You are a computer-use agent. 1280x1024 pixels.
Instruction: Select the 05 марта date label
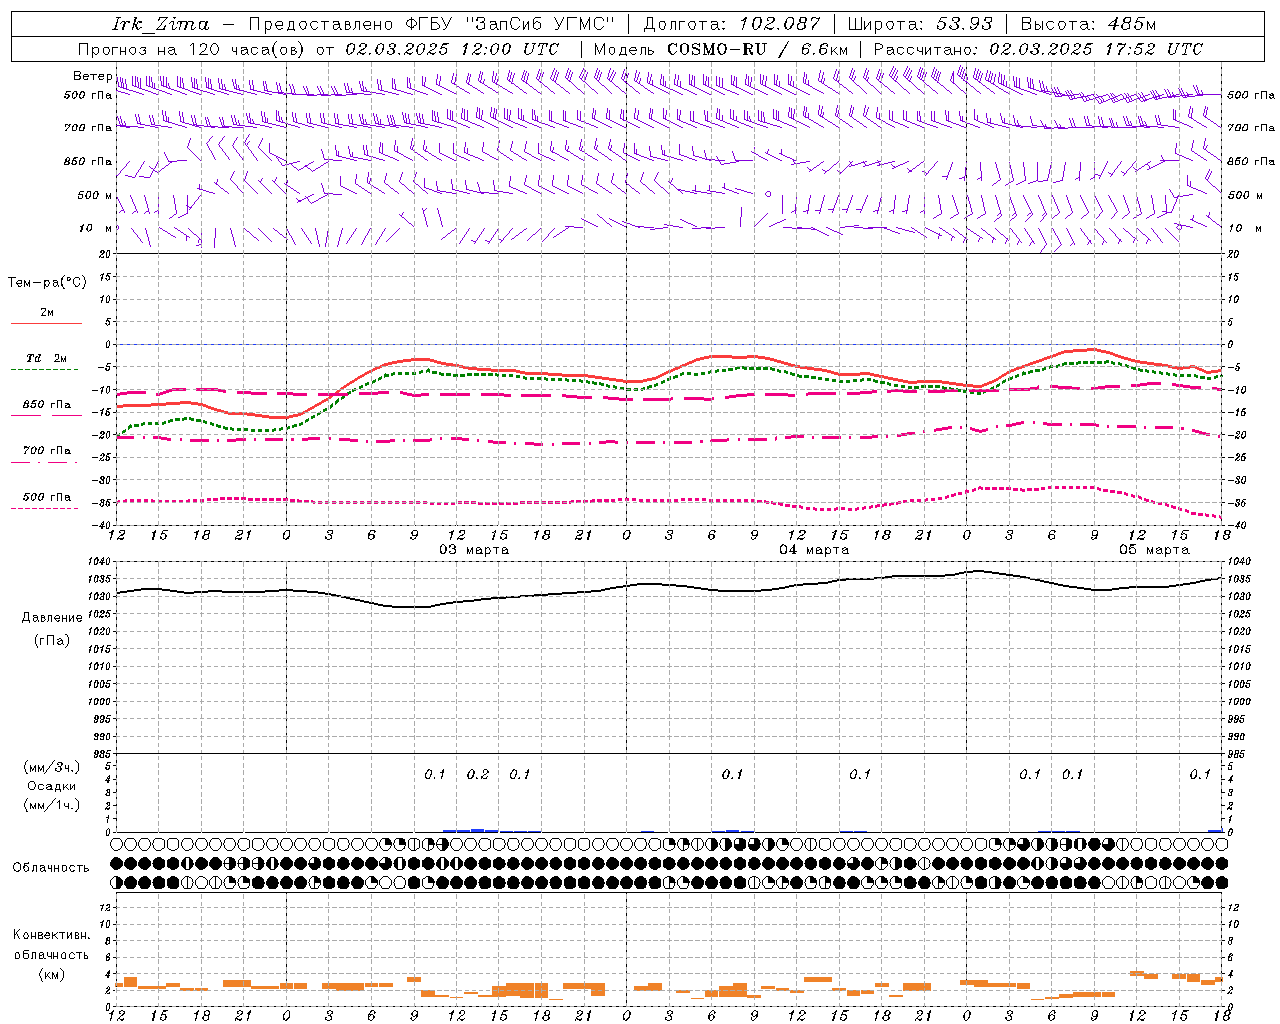1154,550
